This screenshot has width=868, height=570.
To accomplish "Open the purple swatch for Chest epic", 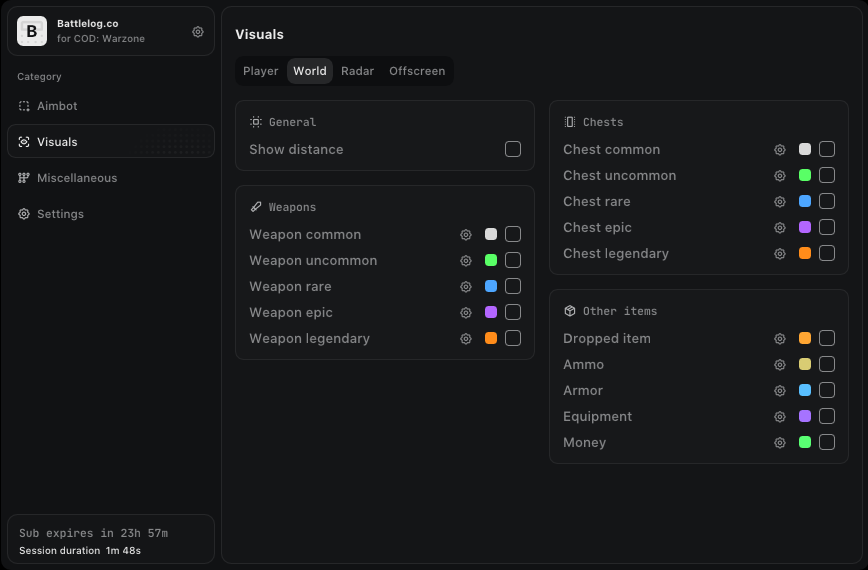I will pyautogui.click(x=805, y=227).
